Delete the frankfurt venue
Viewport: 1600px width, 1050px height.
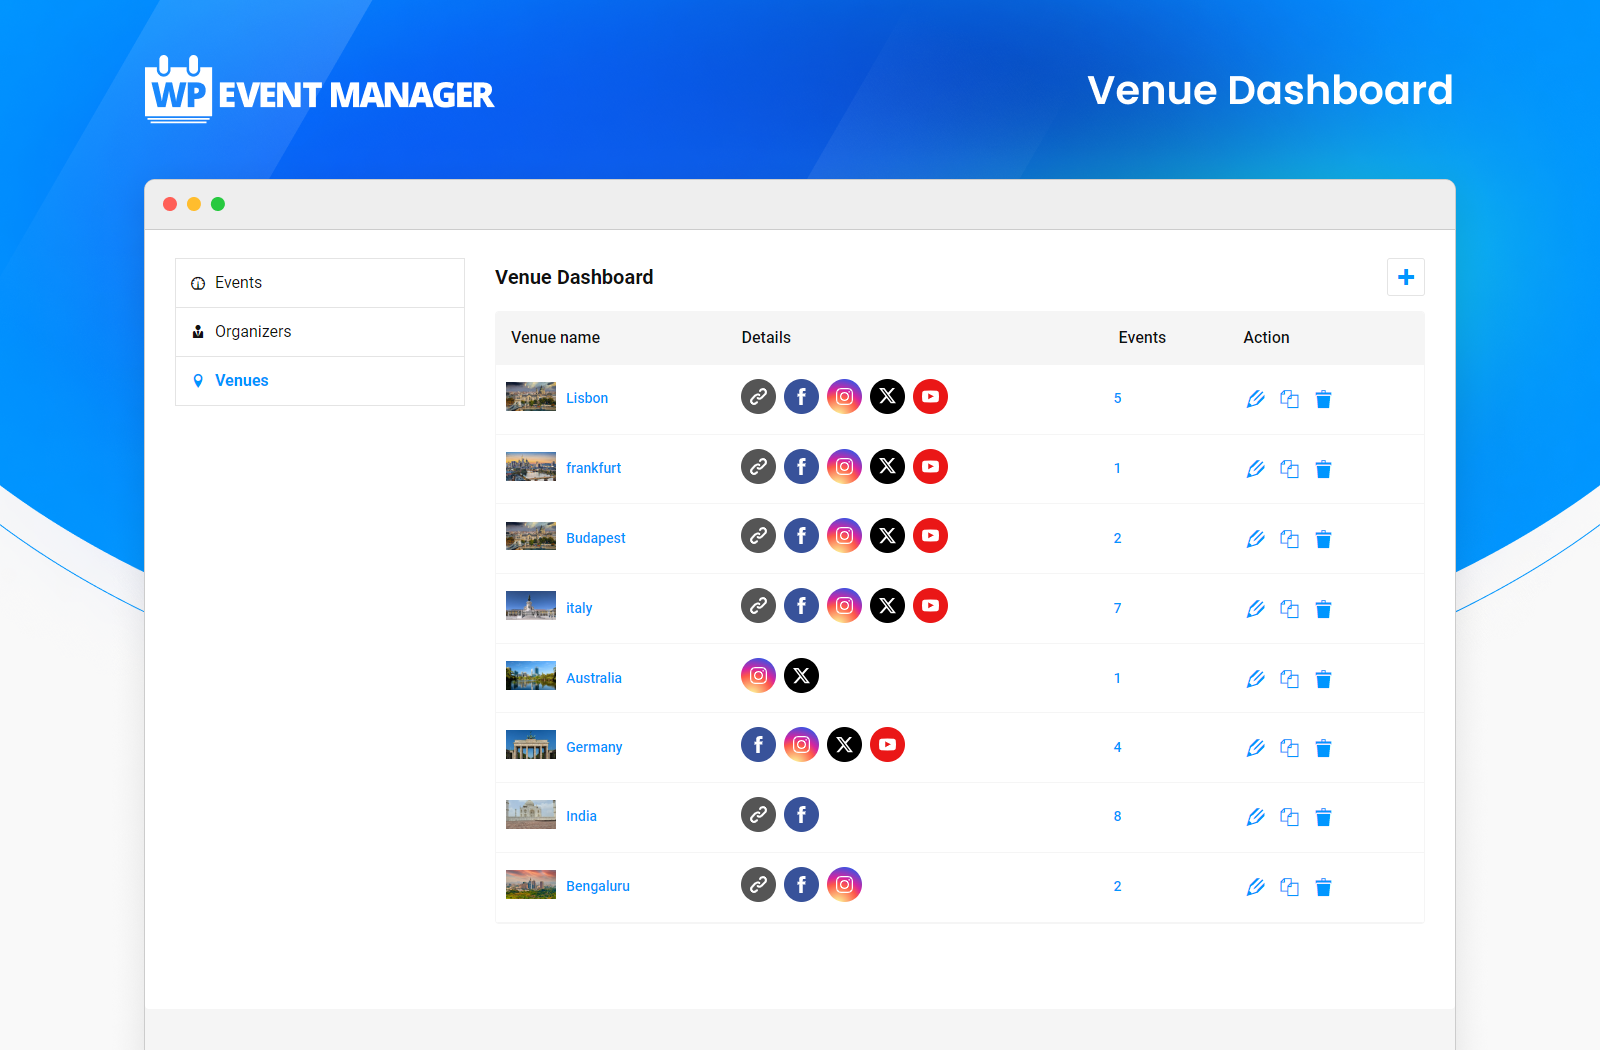[1323, 469]
